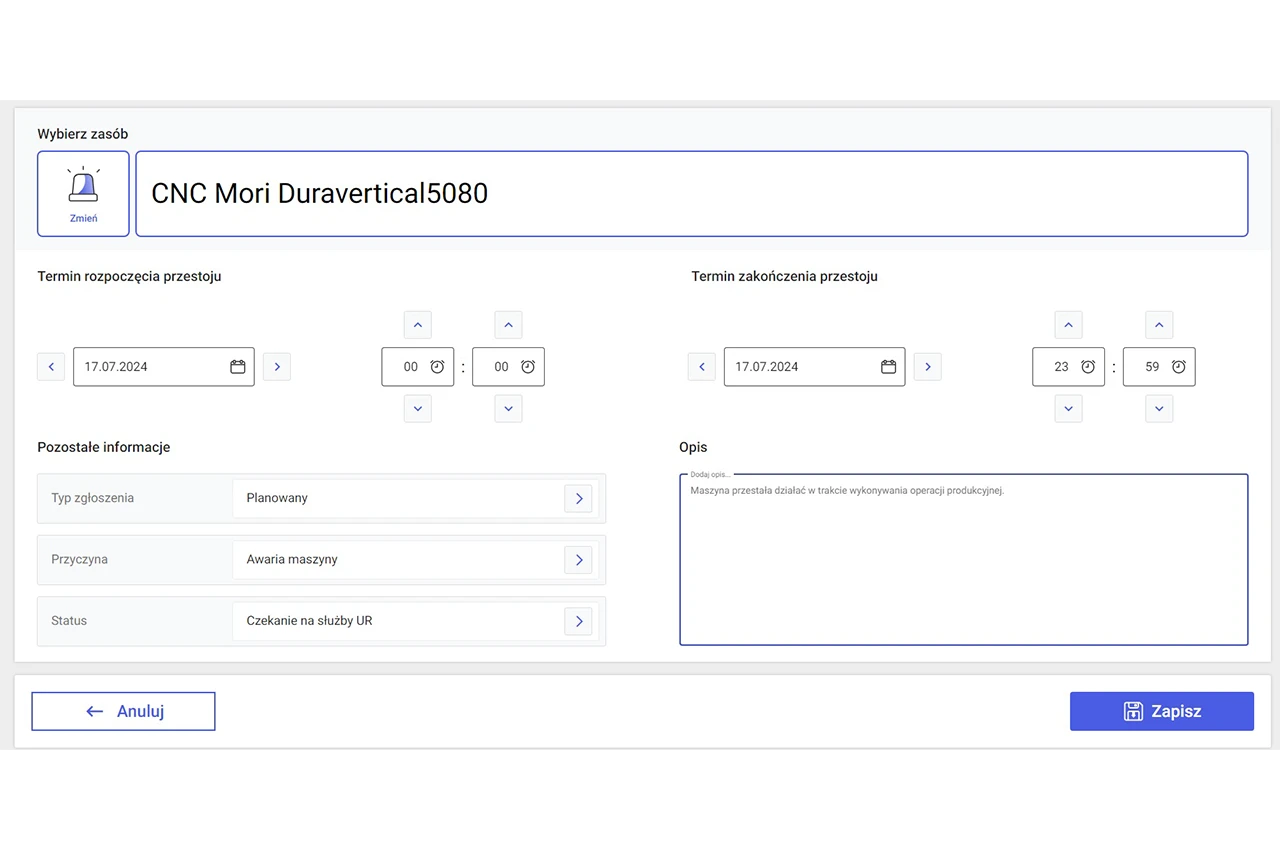Image resolution: width=1280 pixels, height=850 pixels.
Task: Decrease end minute with down arrow
Action: (x=1159, y=408)
